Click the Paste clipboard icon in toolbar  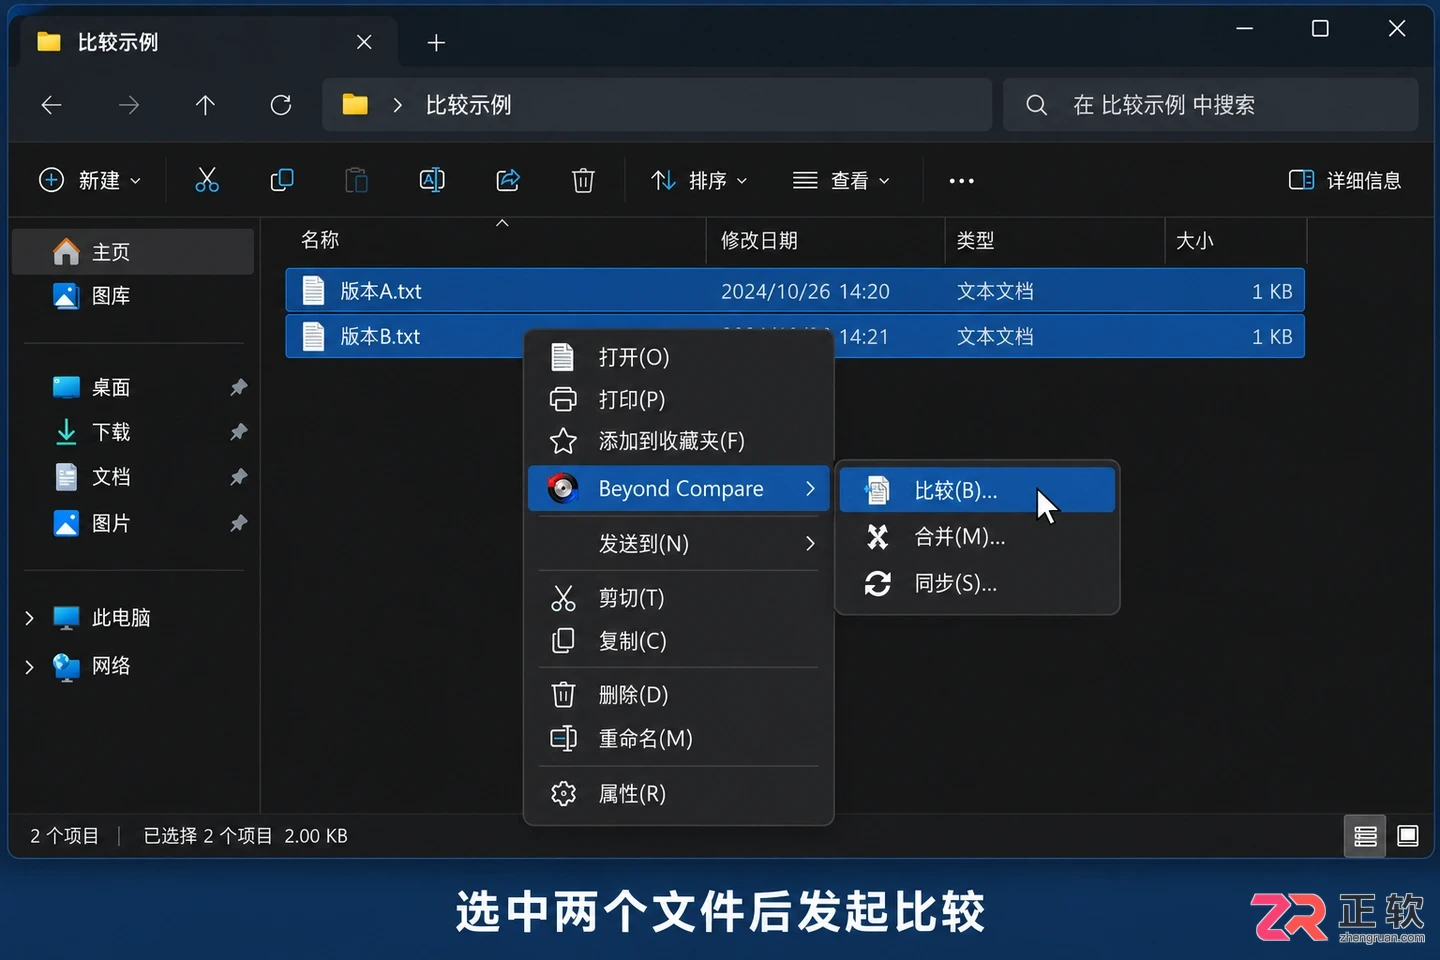pyautogui.click(x=357, y=180)
